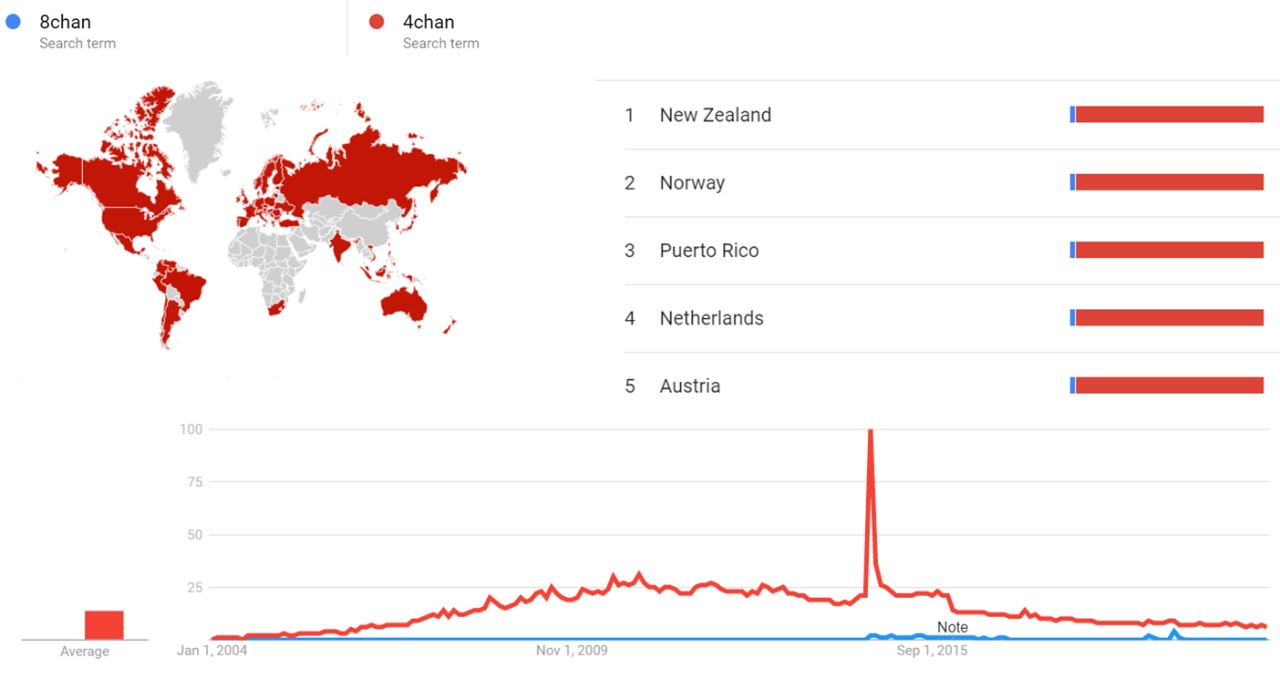The width and height of the screenshot is (1280, 679).
Task: Click the red dot beside 4chan
Action: pyautogui.click(x=377, y=21)
